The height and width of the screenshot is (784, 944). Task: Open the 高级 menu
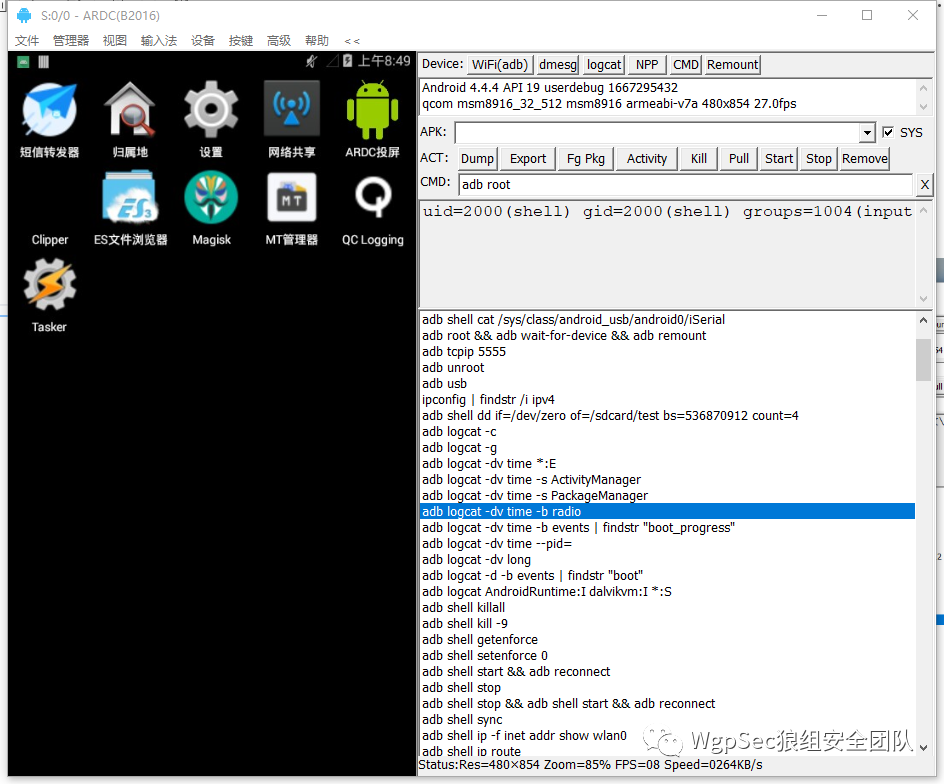click(x=279, y=40)
